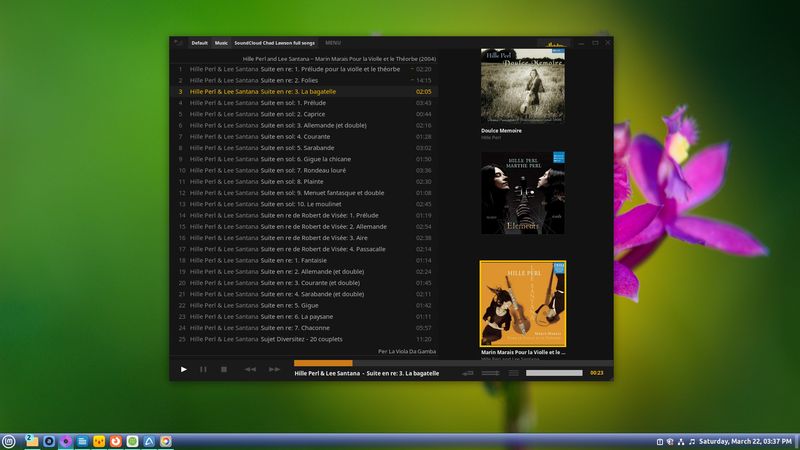Select track 18 Suite en re: Fantaisie
Viewport: 800px width, 450px height.
tap(305, 260)
